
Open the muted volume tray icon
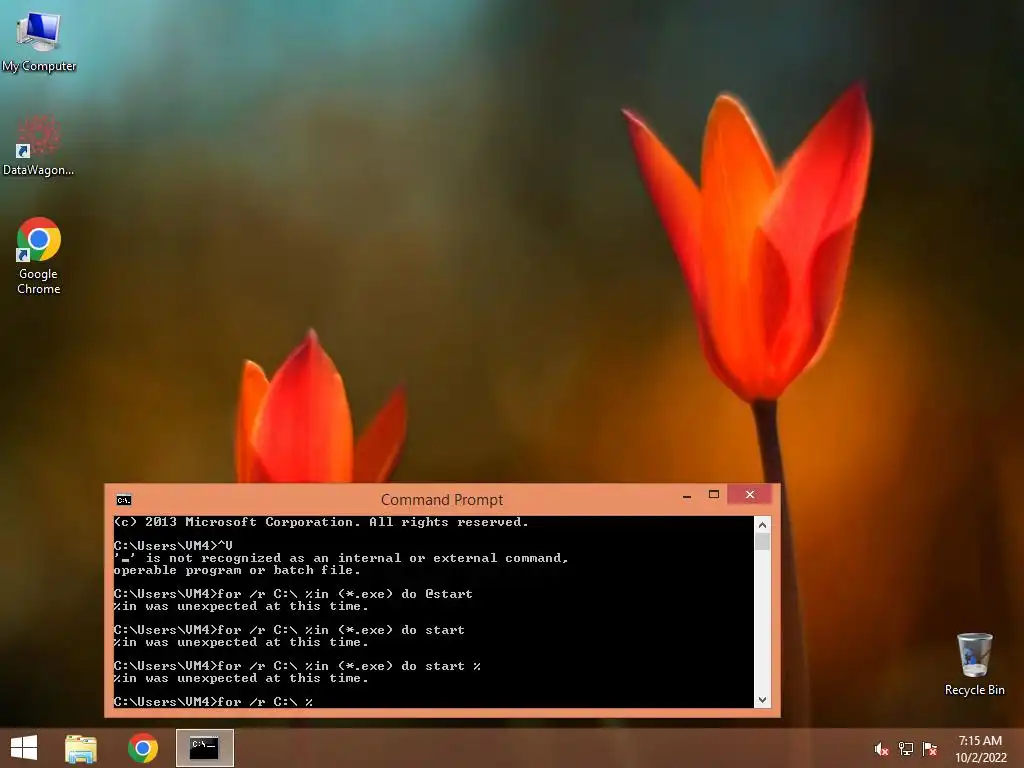pyautogui.click(x=881, y=749)
